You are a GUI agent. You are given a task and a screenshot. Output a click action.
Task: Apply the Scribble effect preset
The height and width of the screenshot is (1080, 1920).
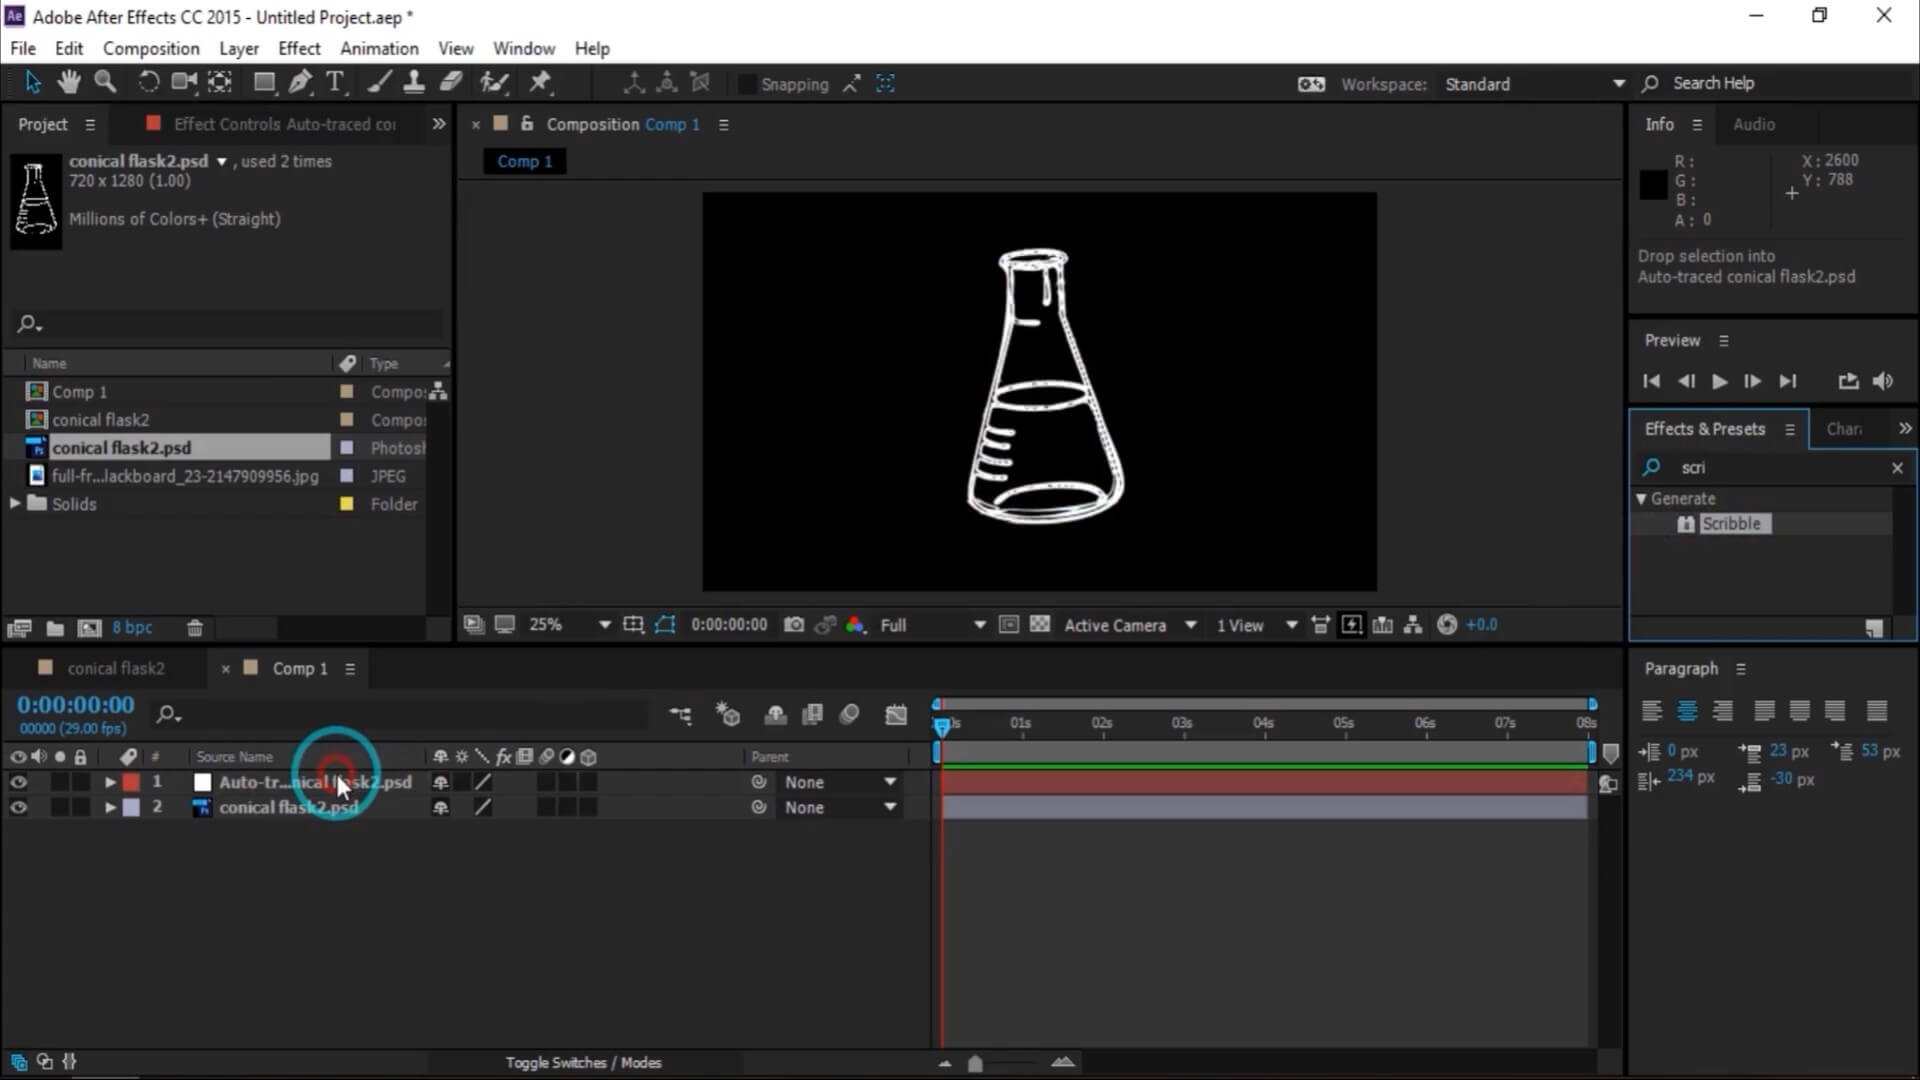pyautogui.click(x=1733, y=523)
